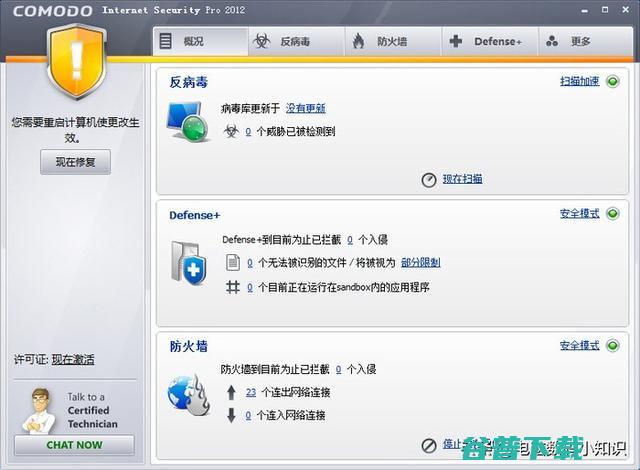Open the Defense+ tab
This screenshot has height=470, width=640.
pos(487,42)
